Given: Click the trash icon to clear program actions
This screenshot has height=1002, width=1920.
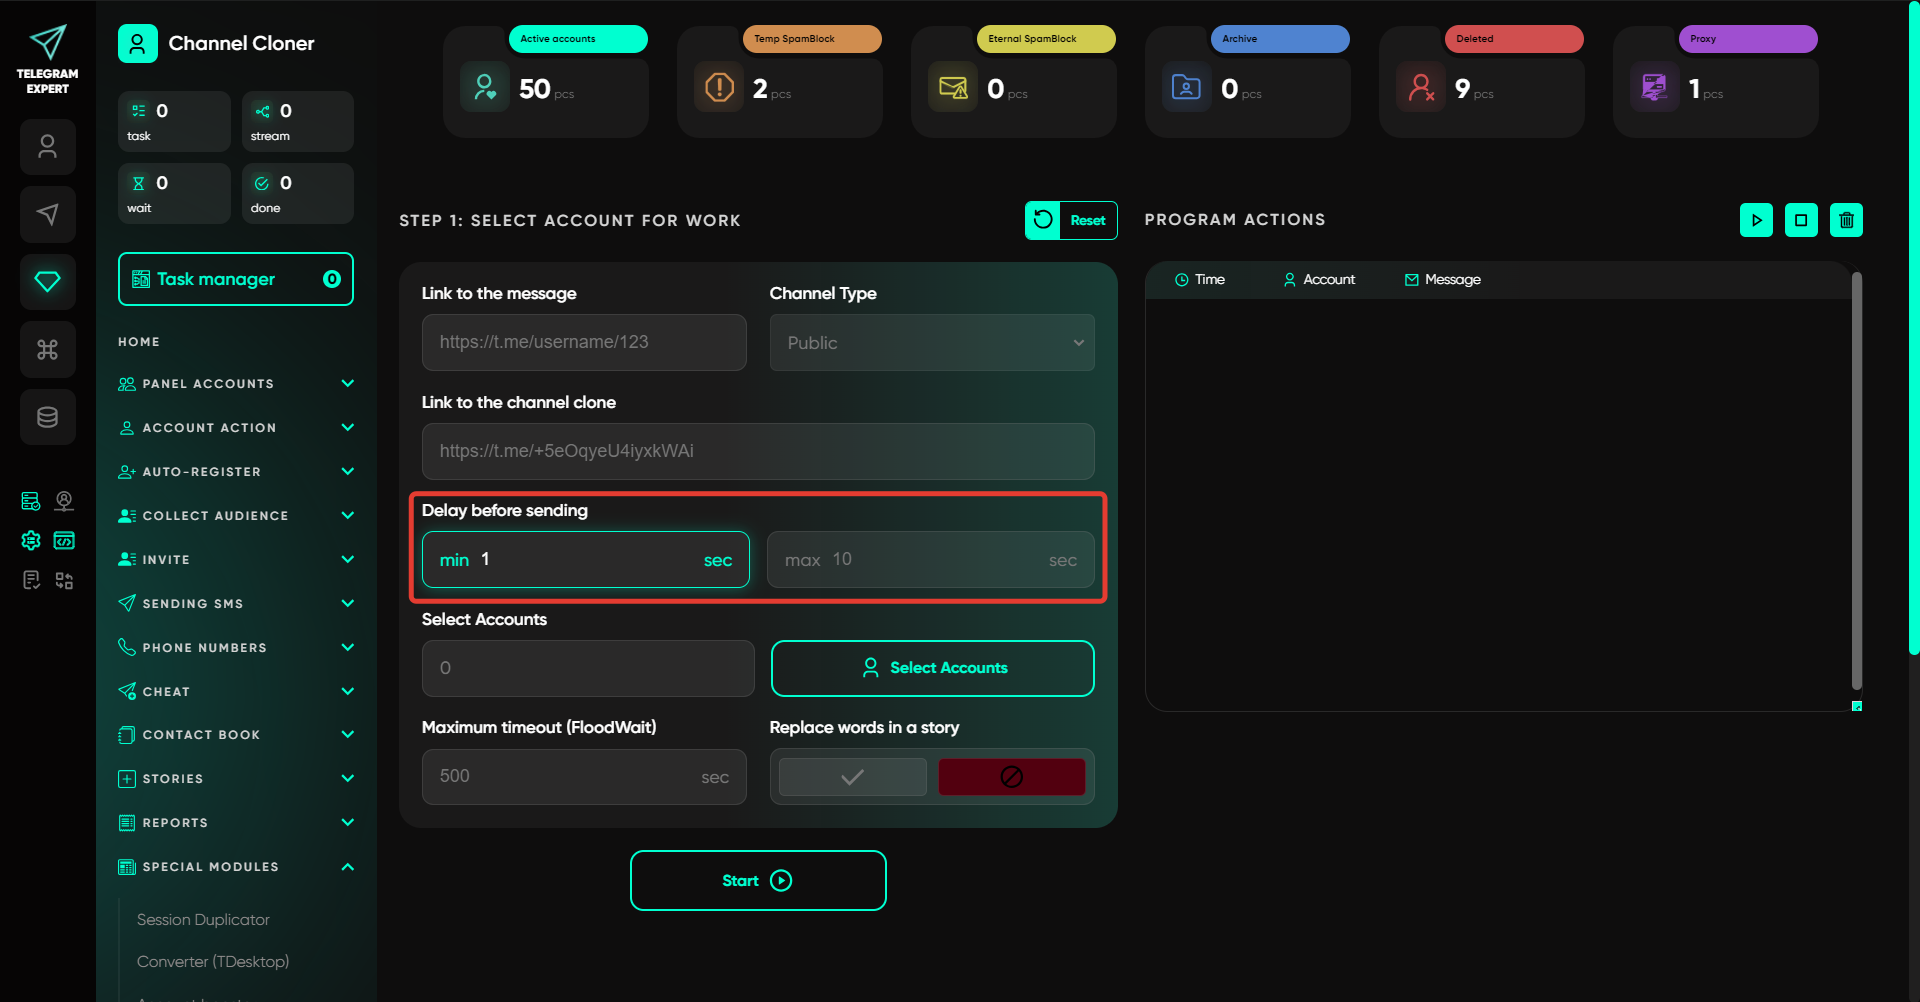Looking at the screenshot, I should pos(1846,220).
